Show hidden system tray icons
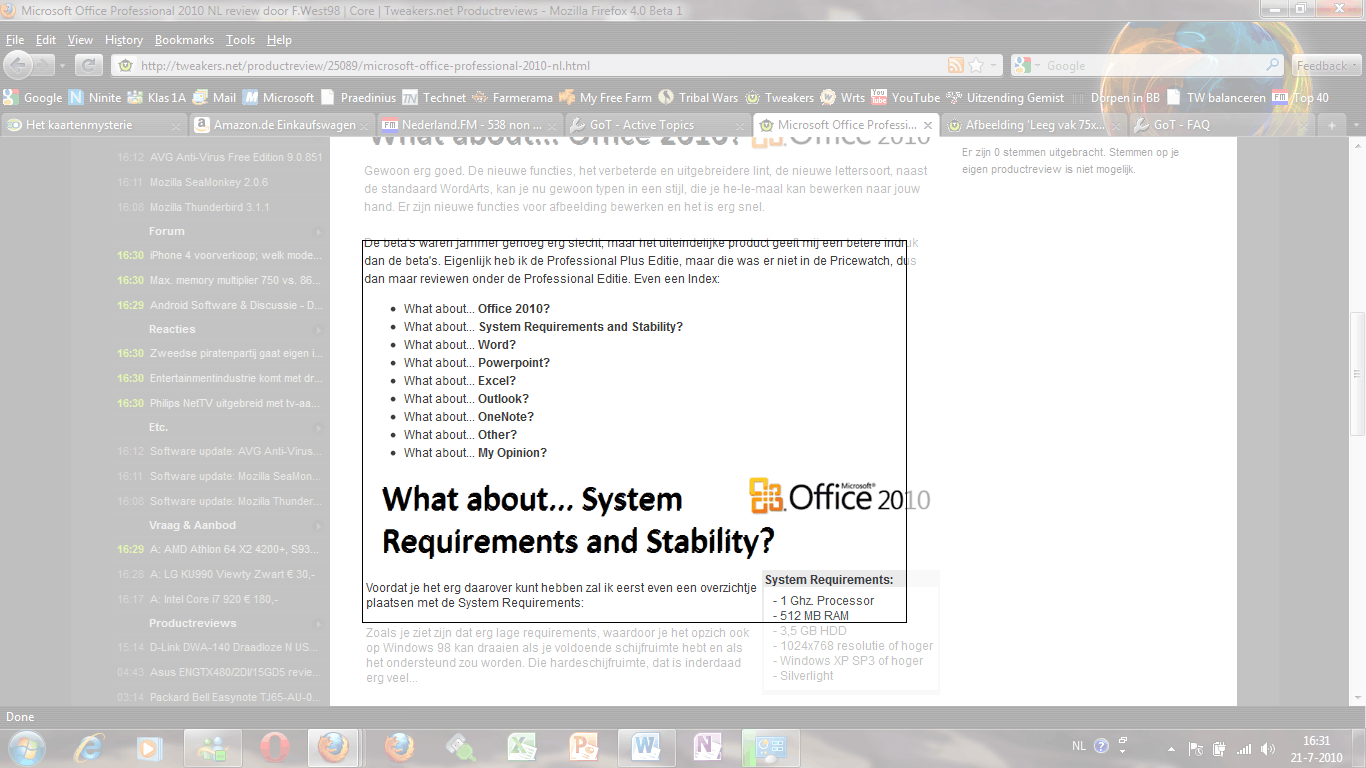Screen dimensions: 1366x768 [x=1172, y=749]
